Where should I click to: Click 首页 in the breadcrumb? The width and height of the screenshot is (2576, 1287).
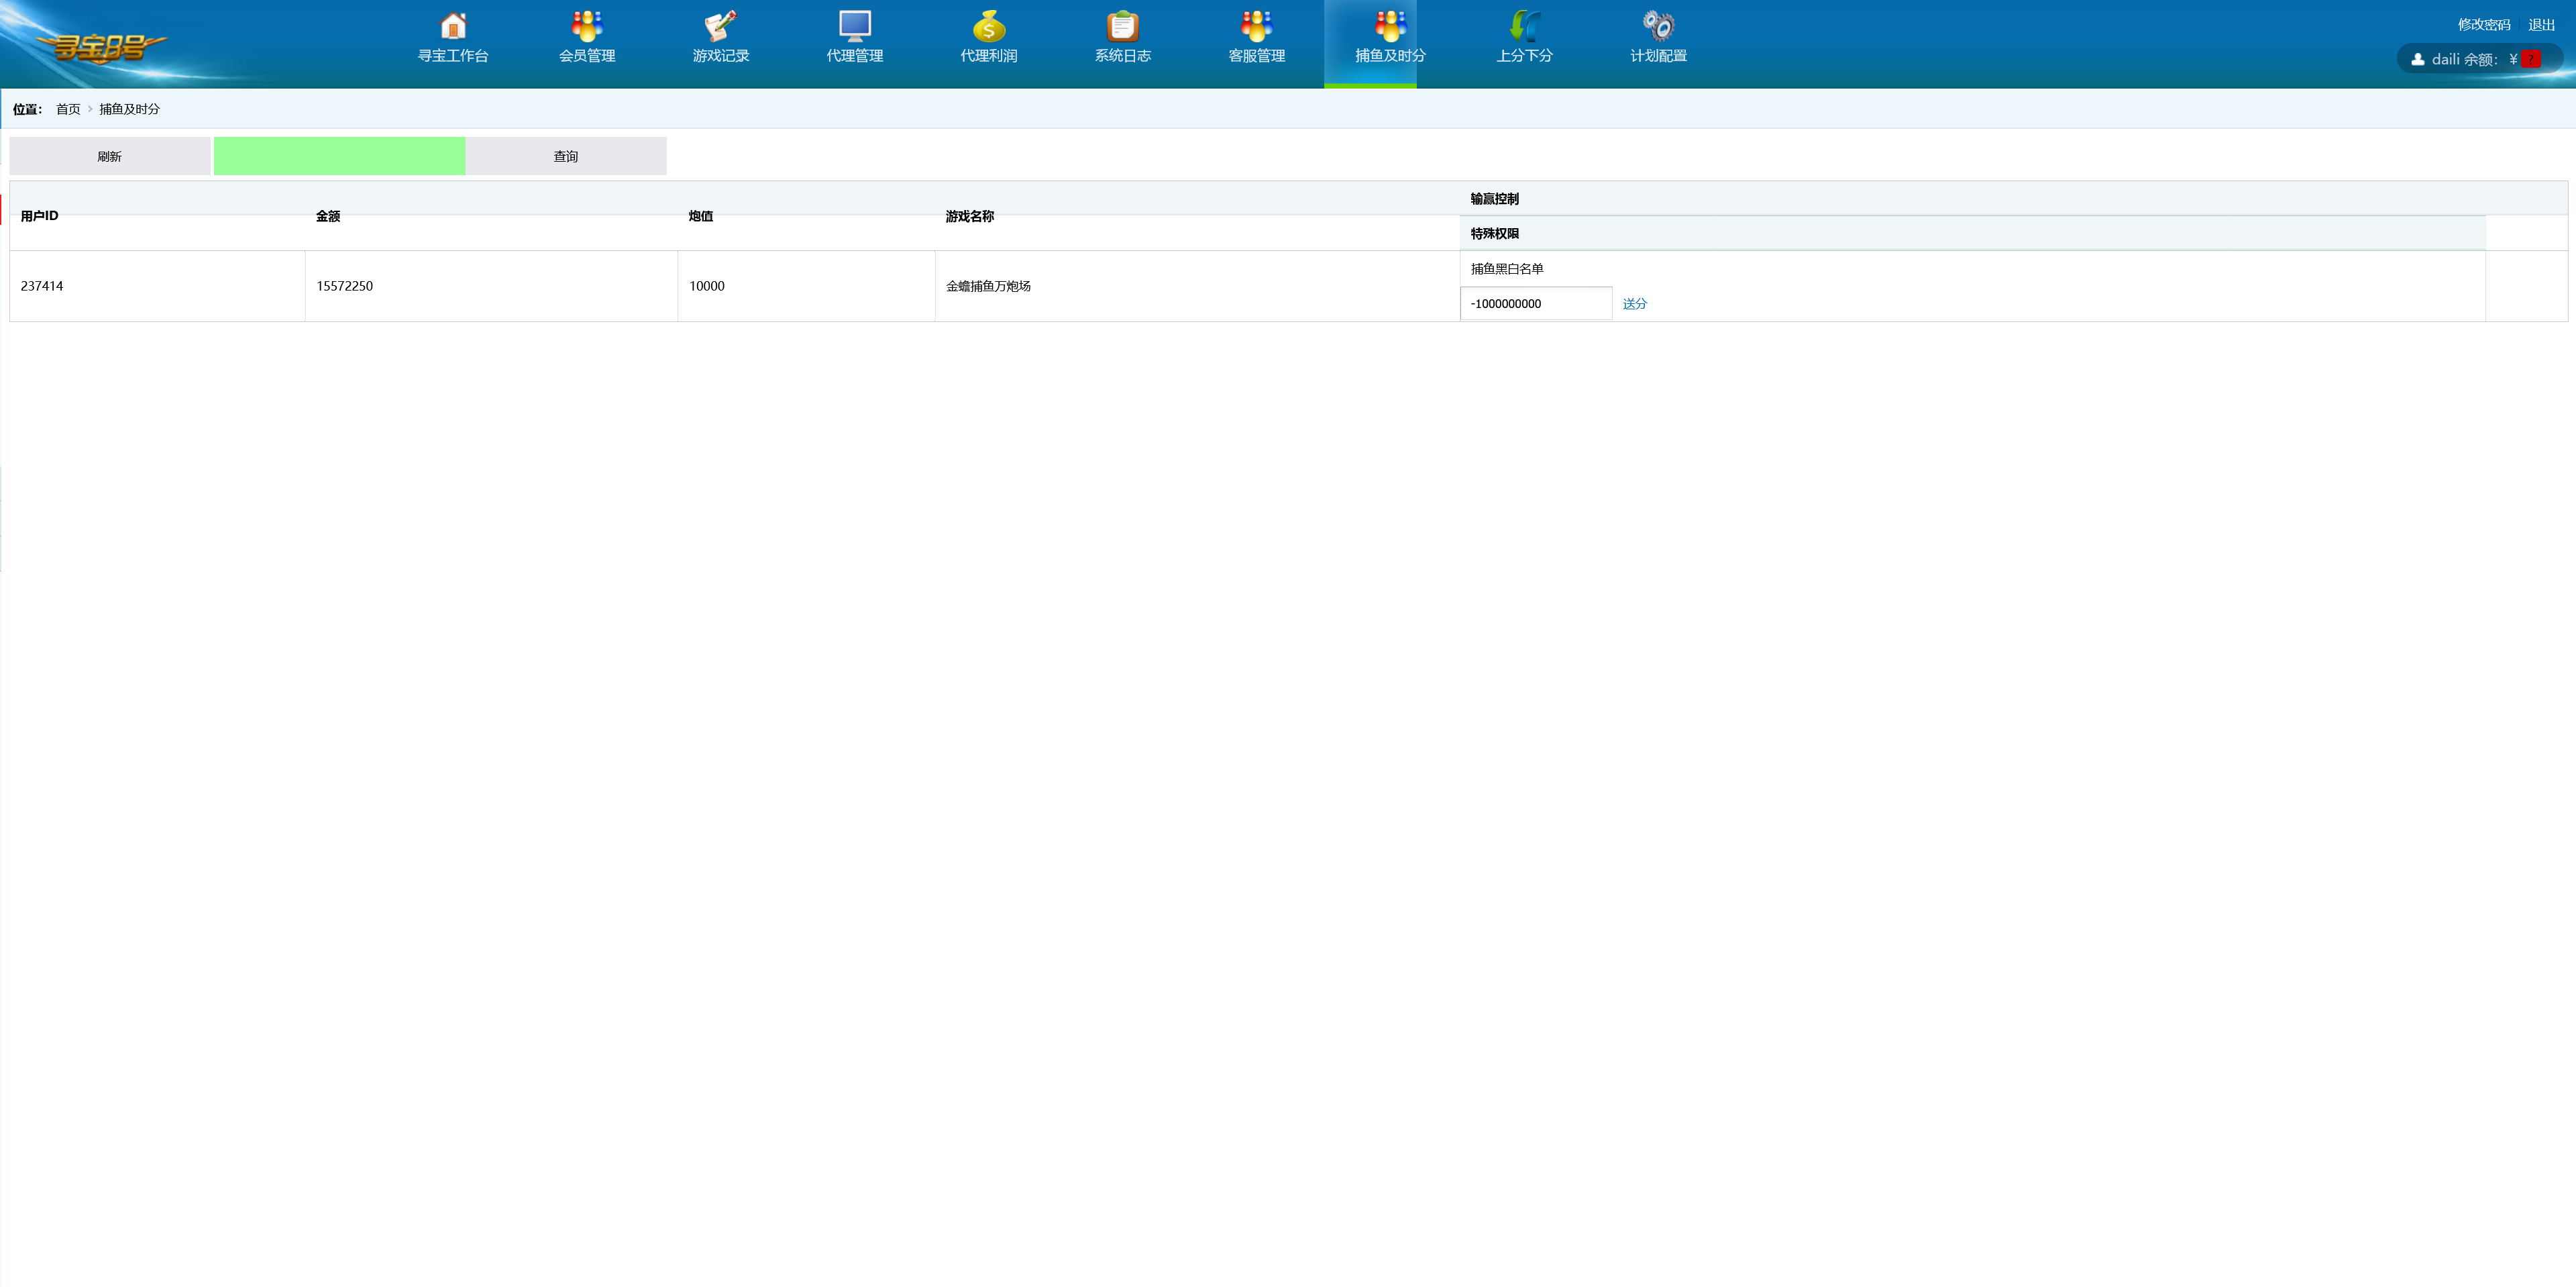[x=68, y=109]
